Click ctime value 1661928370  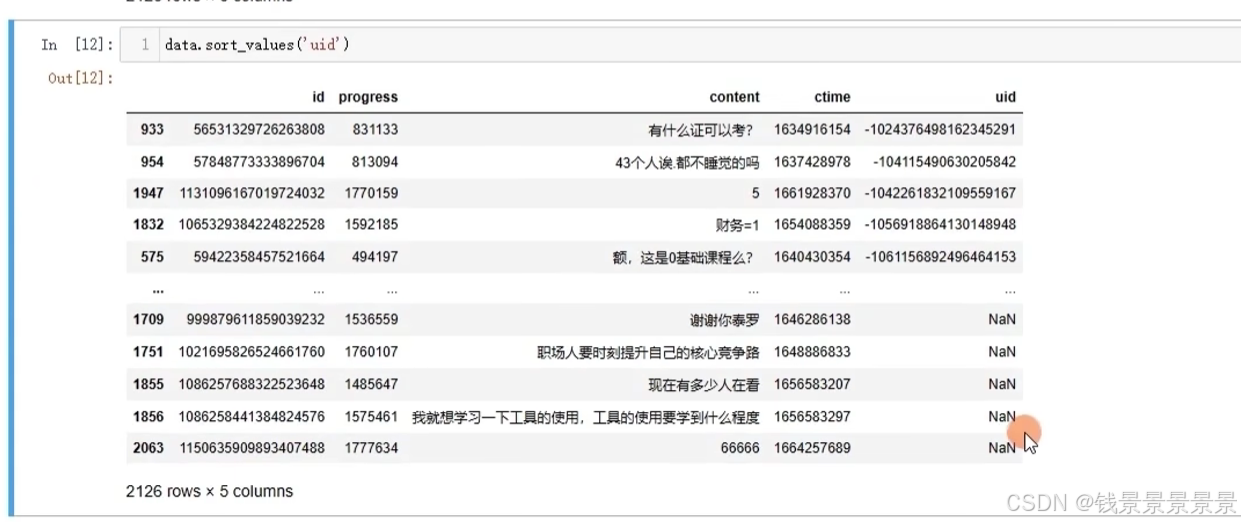812,193
